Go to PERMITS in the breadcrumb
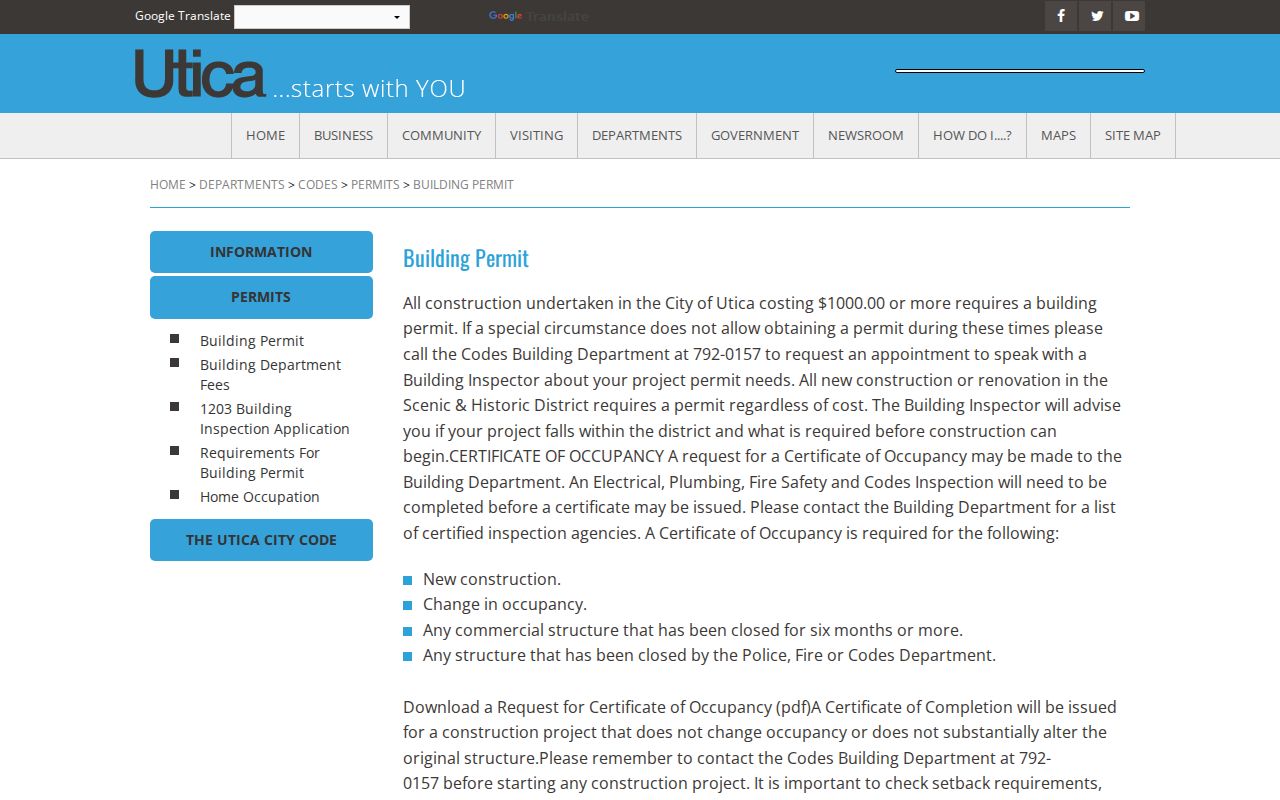Screen dimensions: 1280x800 [375, 185]
